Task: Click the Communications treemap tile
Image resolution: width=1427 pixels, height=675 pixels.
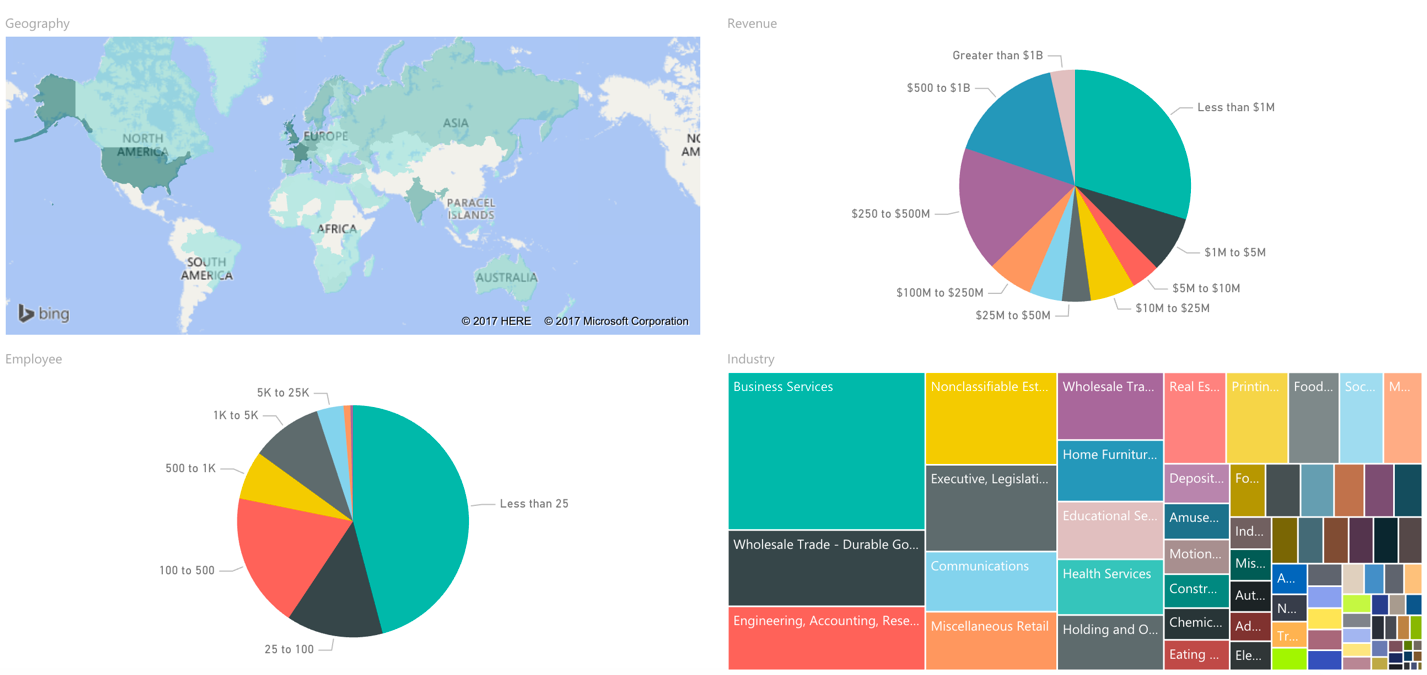Action: [990, 581]
